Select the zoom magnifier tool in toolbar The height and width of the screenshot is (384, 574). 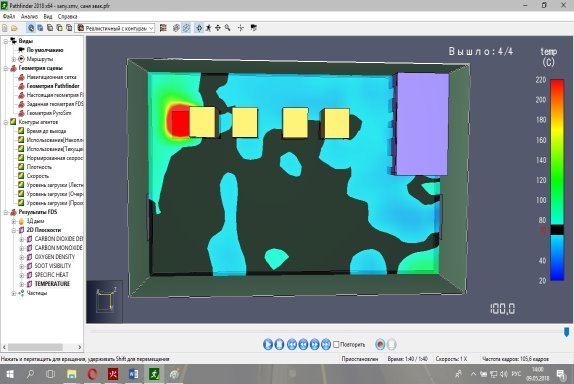click(x=227, y=28)
